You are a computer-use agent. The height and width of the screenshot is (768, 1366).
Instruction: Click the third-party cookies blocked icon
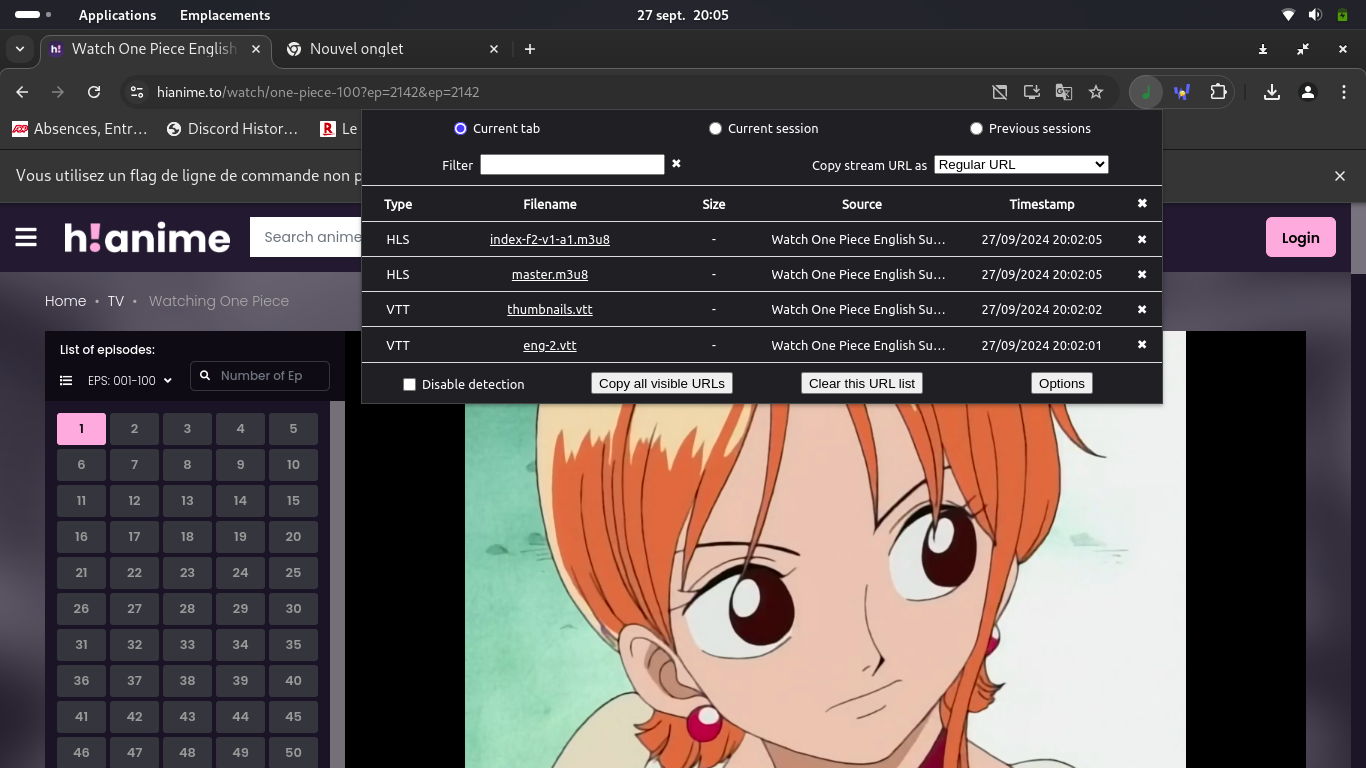[1000, 92]
